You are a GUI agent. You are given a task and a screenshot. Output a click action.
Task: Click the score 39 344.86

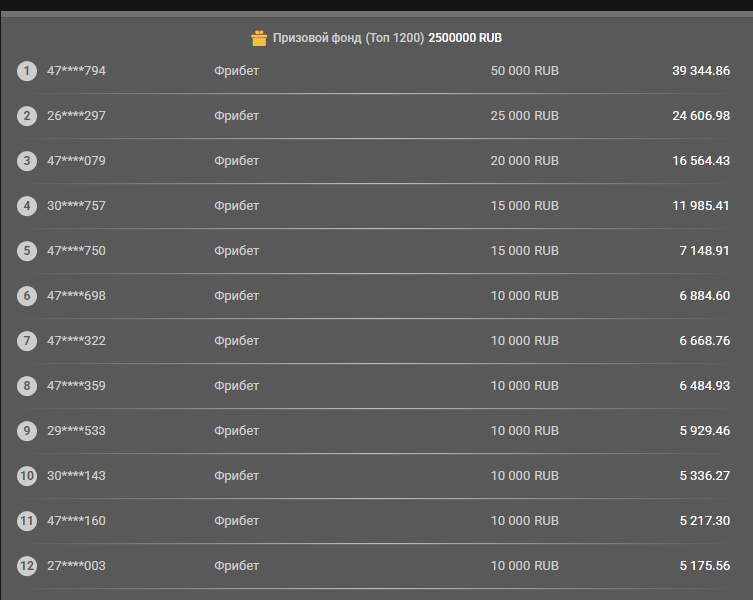[700, 71]
